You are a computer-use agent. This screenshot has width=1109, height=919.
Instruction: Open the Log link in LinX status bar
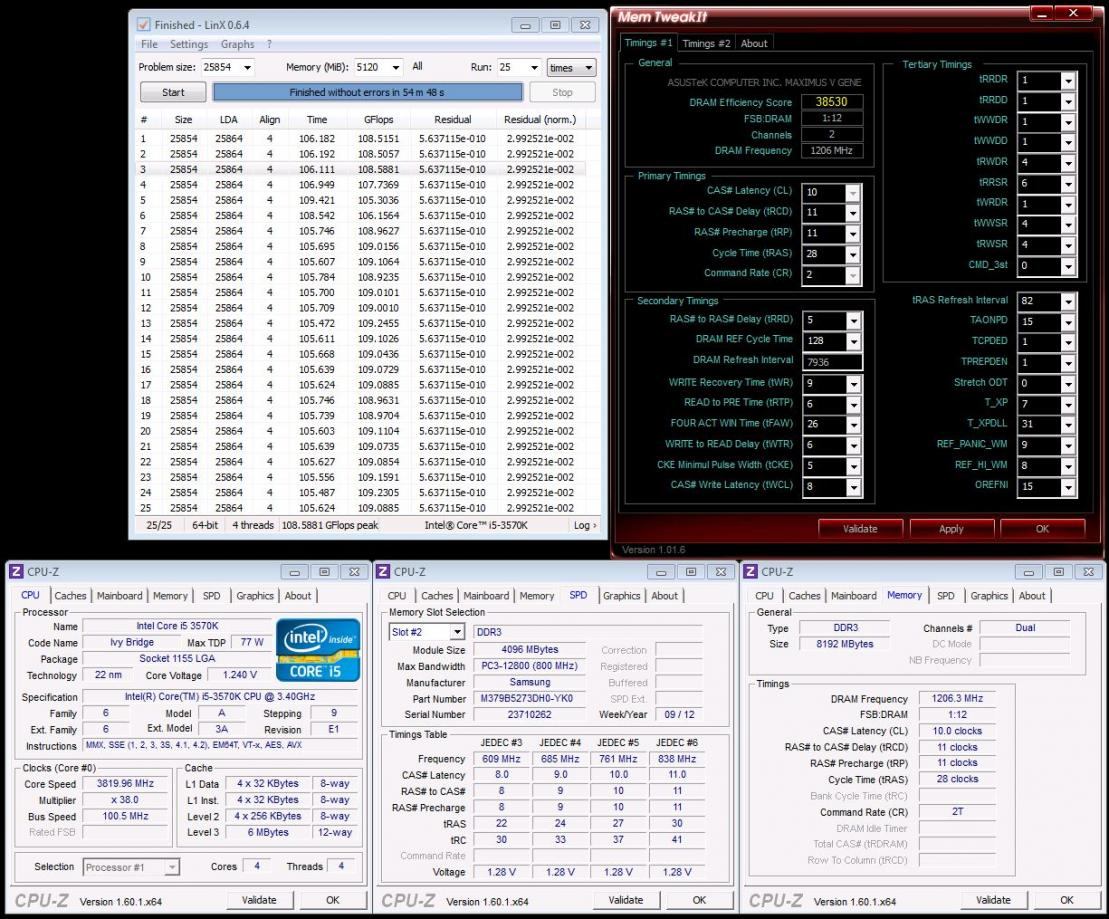click(x=585, y=525)
